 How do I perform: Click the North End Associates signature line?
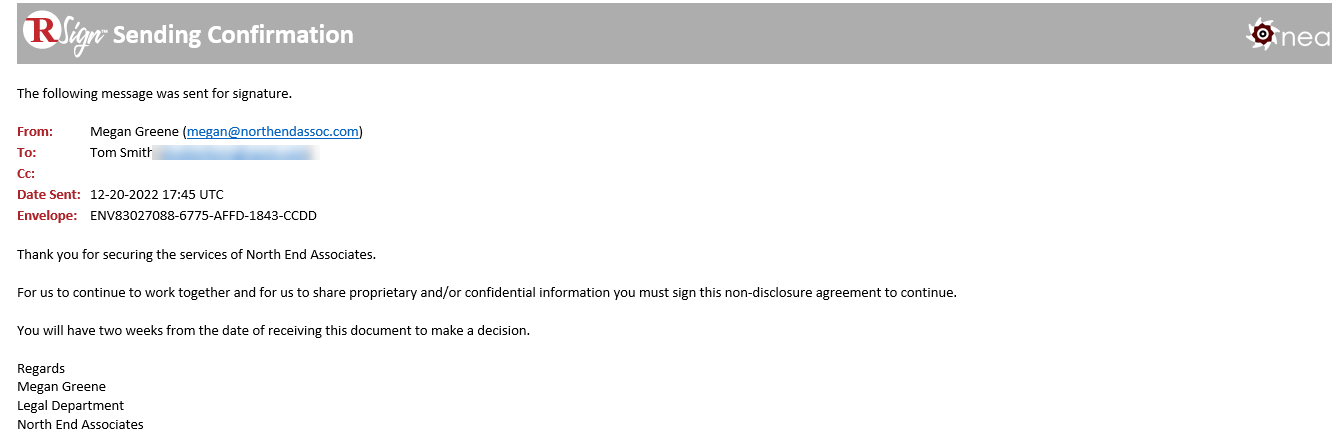(80, 424)
